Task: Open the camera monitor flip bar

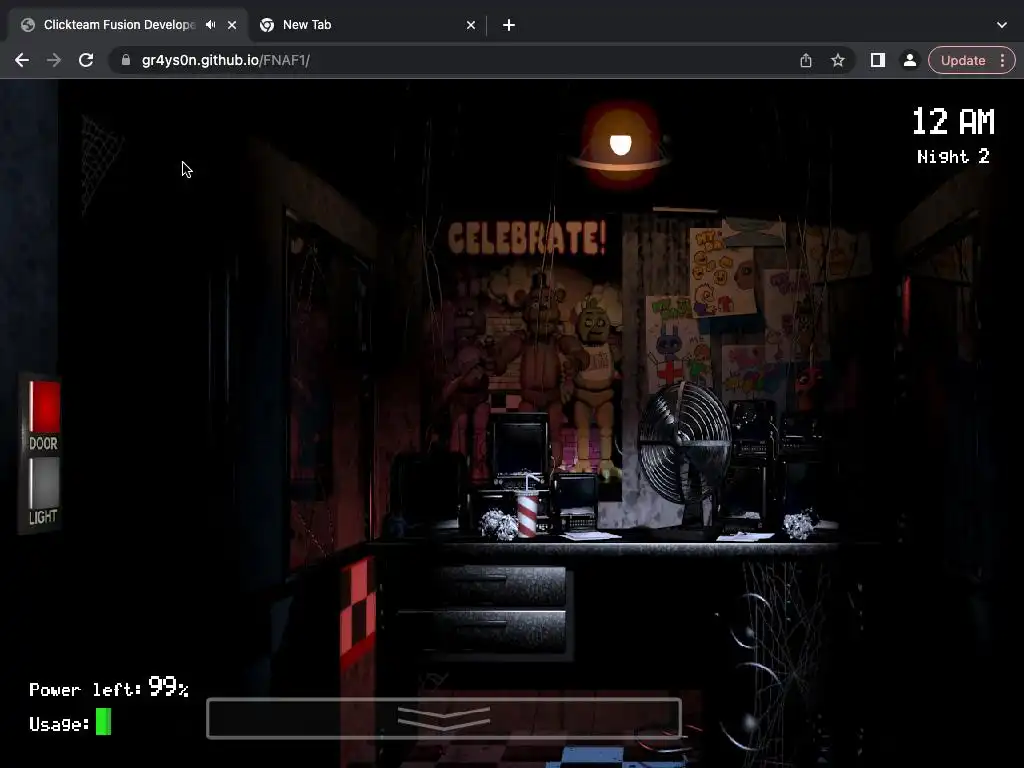Action: [444, 718]
